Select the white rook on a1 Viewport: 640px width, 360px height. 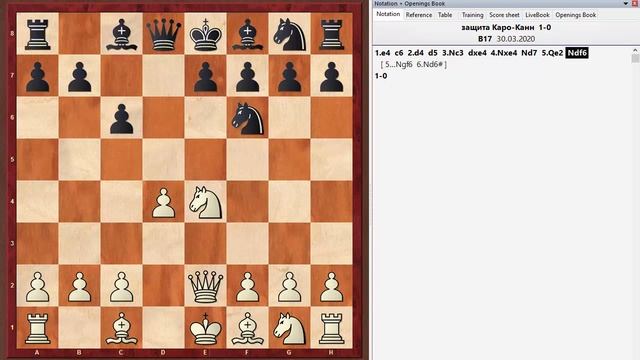coord(37,328)
